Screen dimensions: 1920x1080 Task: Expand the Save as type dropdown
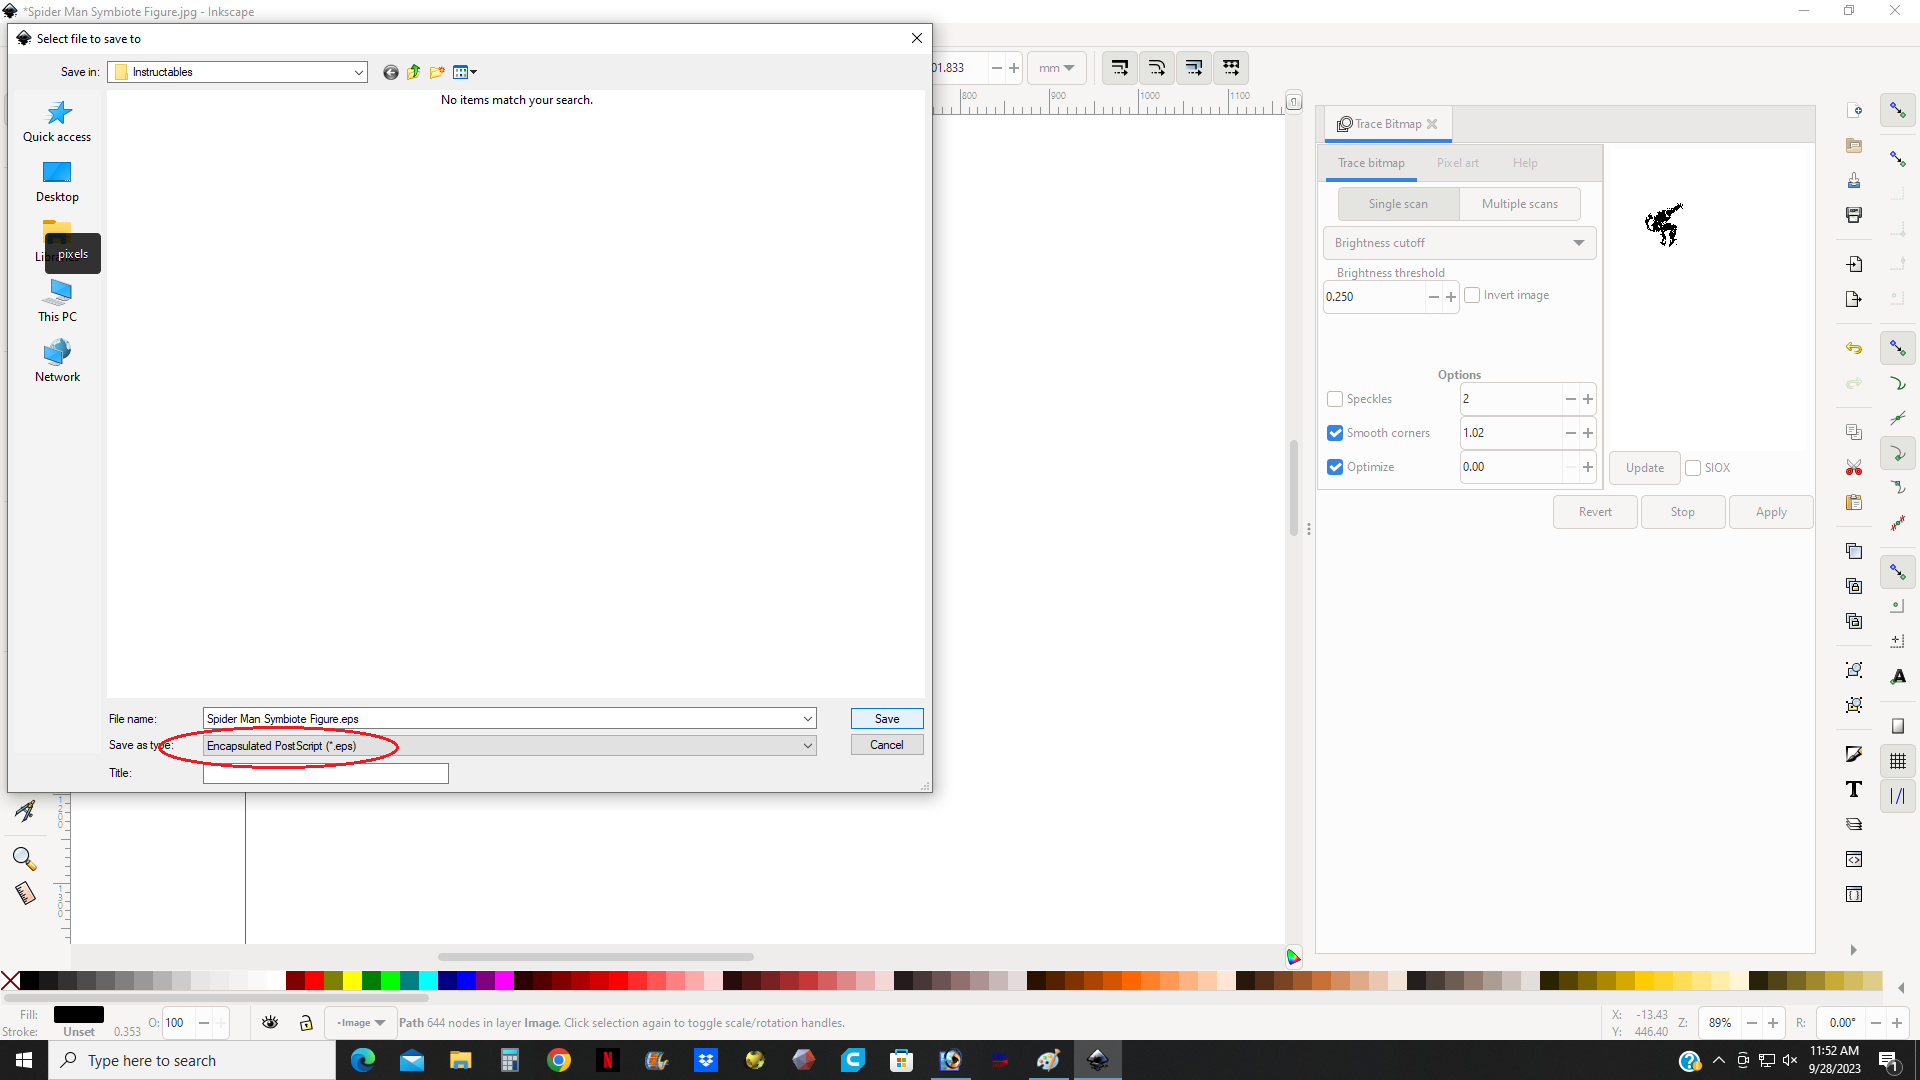click(x=807, y=746)
